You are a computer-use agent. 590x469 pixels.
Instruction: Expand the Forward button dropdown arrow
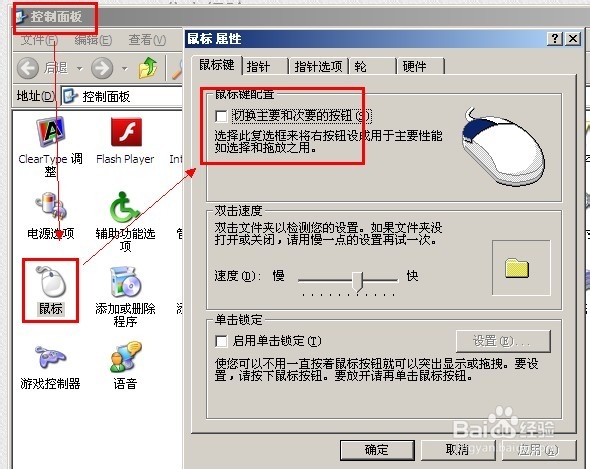(125, 69)
